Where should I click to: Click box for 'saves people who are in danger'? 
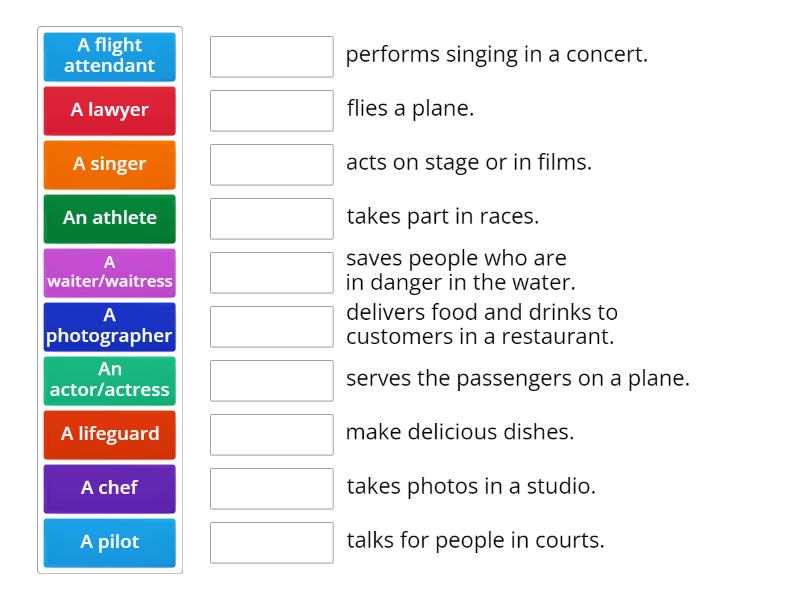[x=271, y=272]
